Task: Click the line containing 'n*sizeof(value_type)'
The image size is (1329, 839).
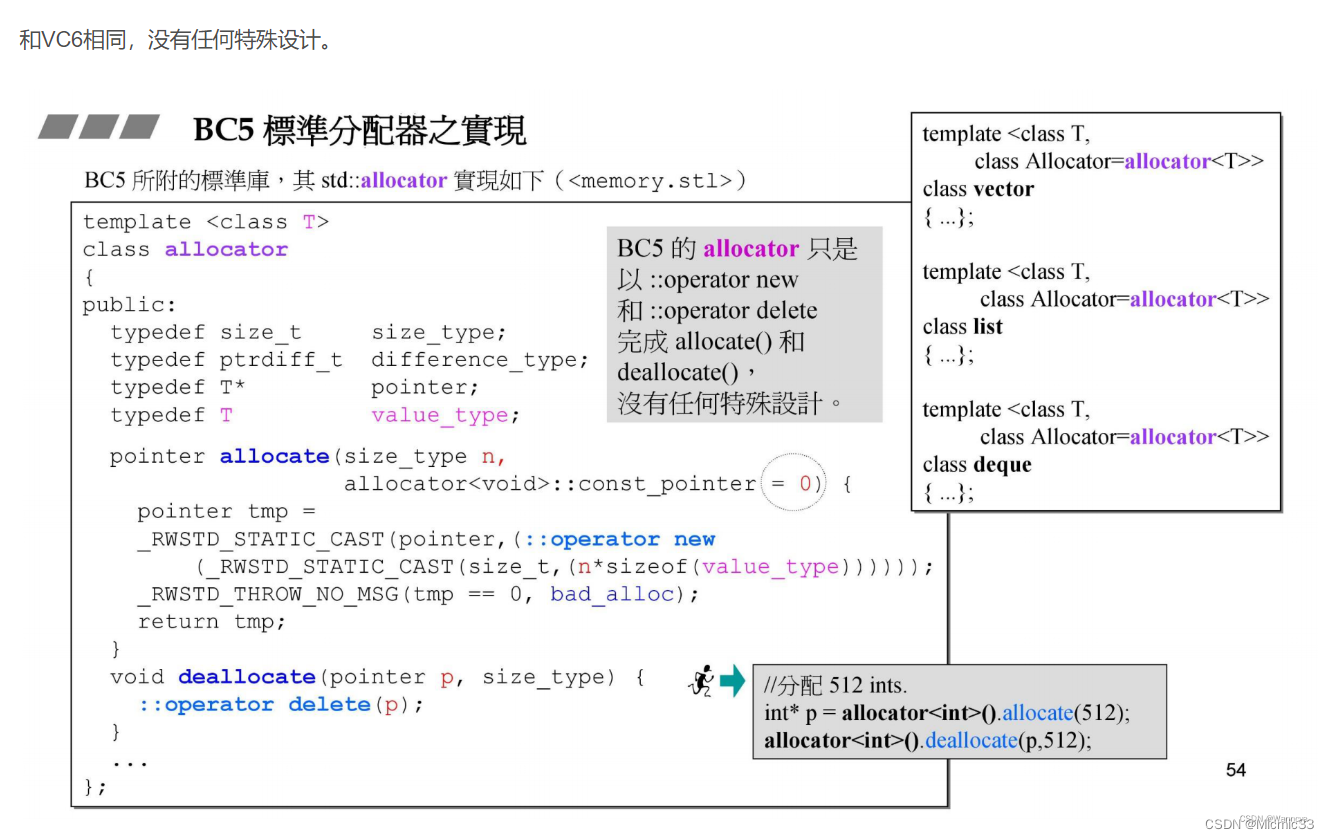Action: pyautogui.click(x=565, y=567)
